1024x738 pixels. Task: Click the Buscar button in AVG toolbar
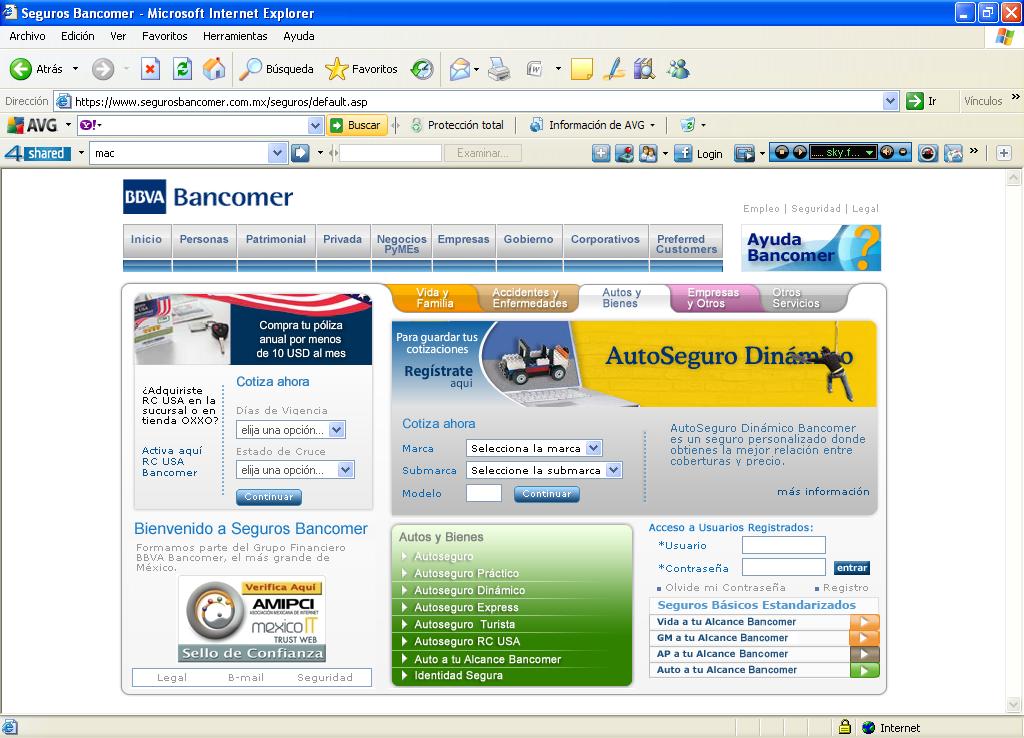[x=356, y=125]
